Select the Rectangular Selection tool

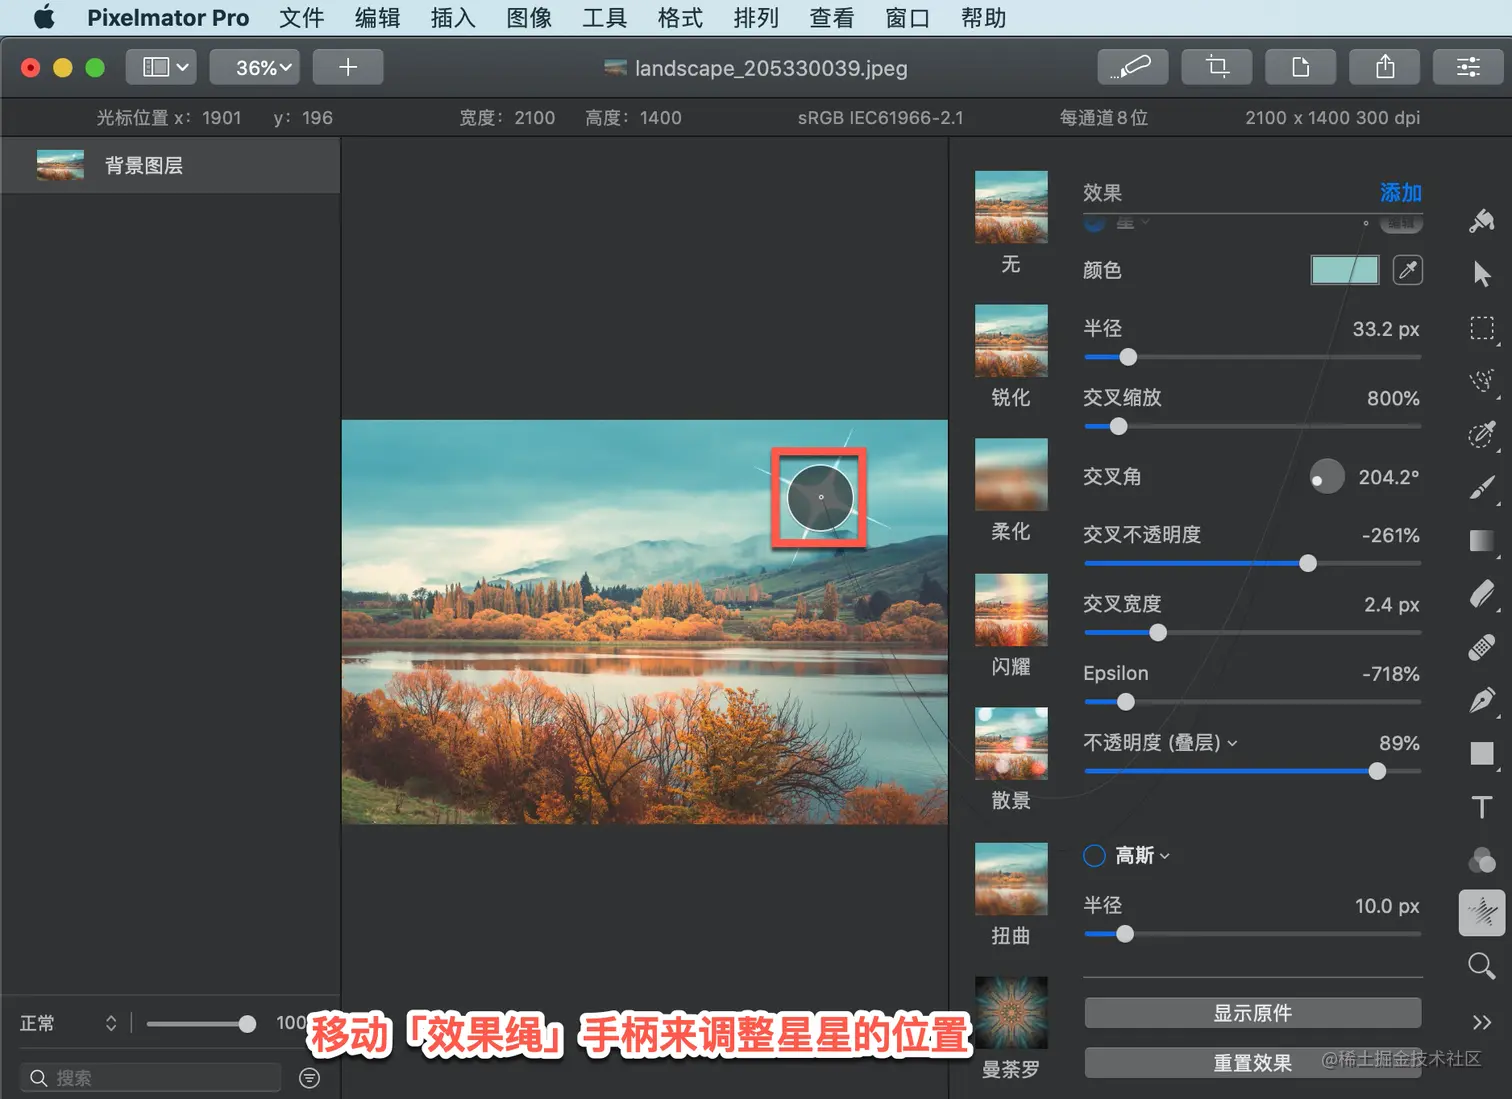pos(1482,328)
